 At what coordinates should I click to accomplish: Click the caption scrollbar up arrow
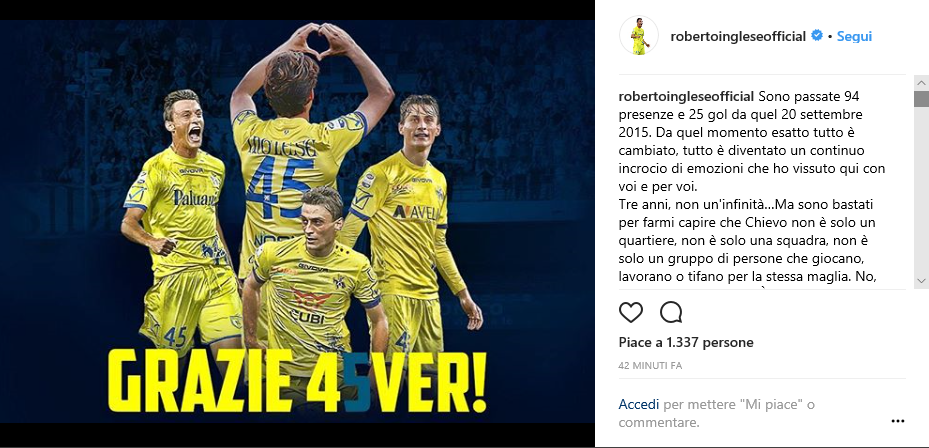click(x=921, y=82)
